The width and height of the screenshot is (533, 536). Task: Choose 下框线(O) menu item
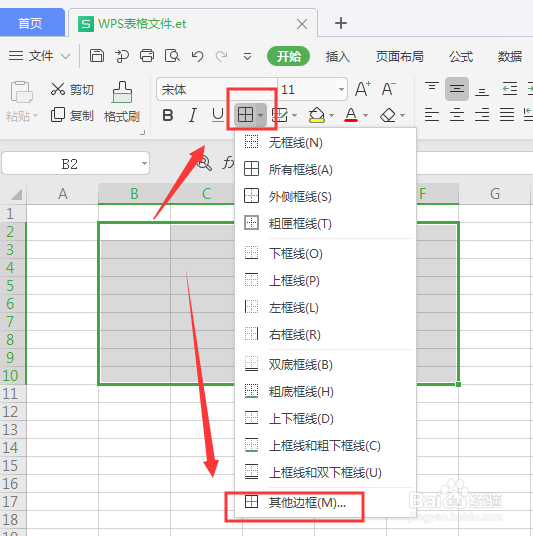(x=325, y=254)
